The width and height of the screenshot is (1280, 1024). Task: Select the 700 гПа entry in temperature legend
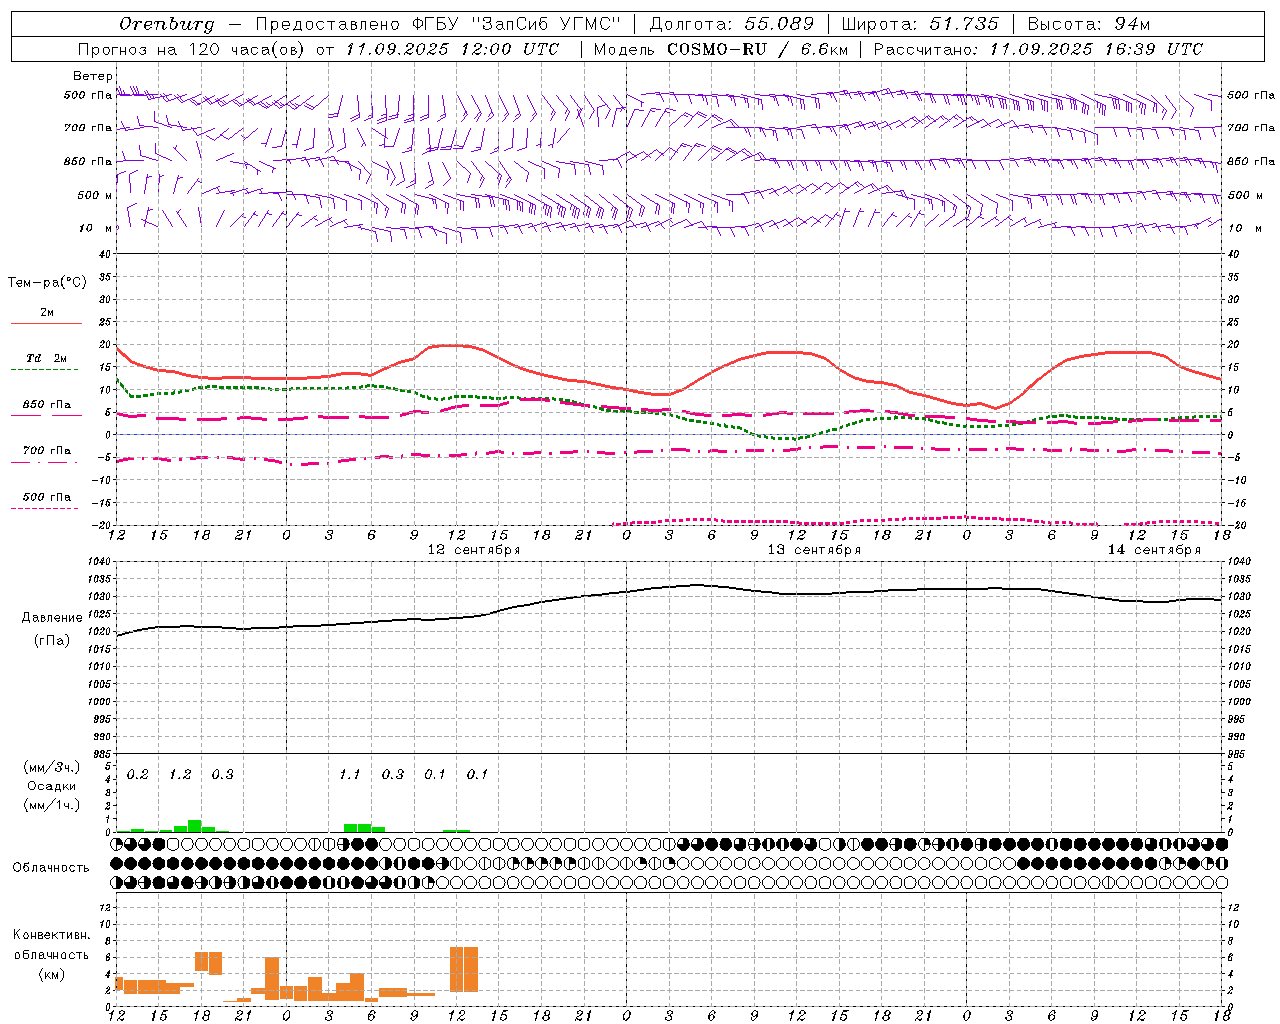[47, 451]
